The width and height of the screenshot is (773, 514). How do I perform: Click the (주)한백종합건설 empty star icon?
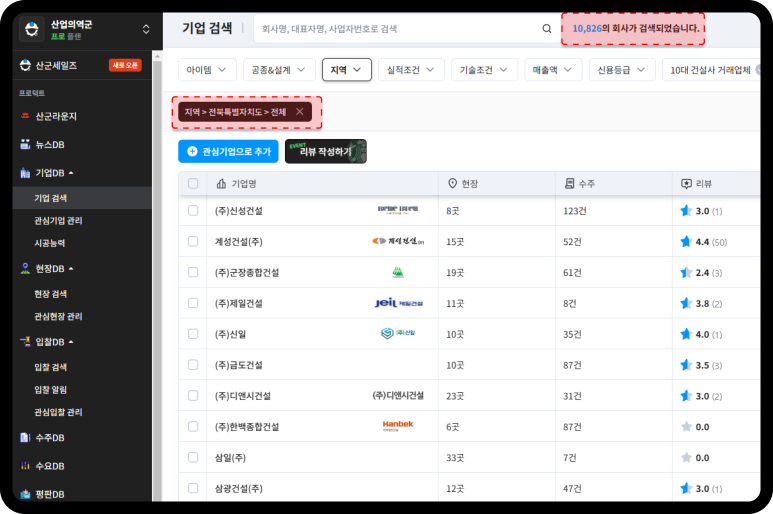(x=686, y=427)
